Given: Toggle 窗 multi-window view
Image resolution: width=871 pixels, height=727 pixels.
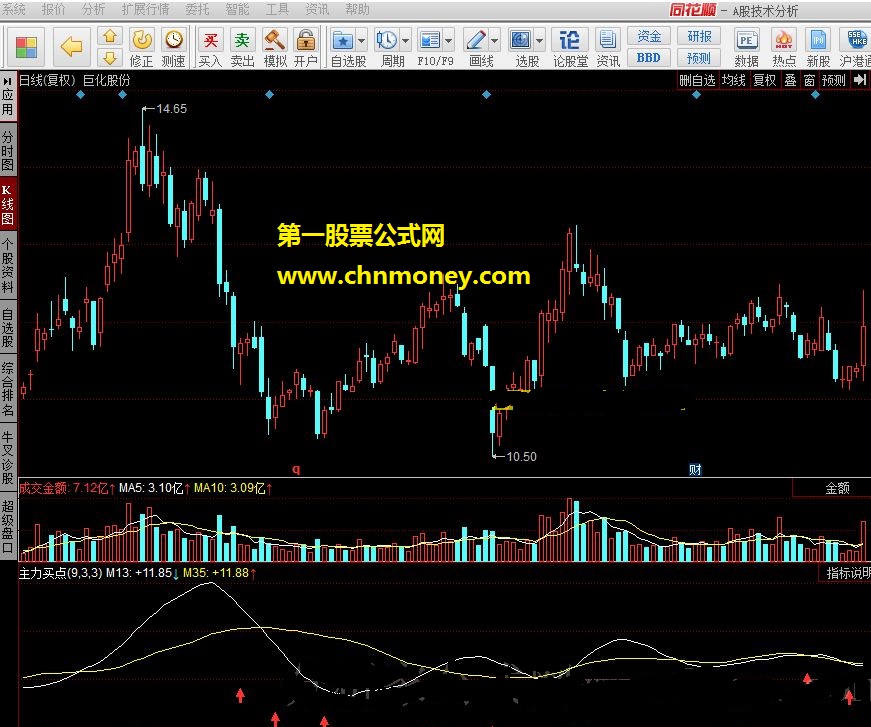Looking at the screenshot, I should (x=809, y=81).
